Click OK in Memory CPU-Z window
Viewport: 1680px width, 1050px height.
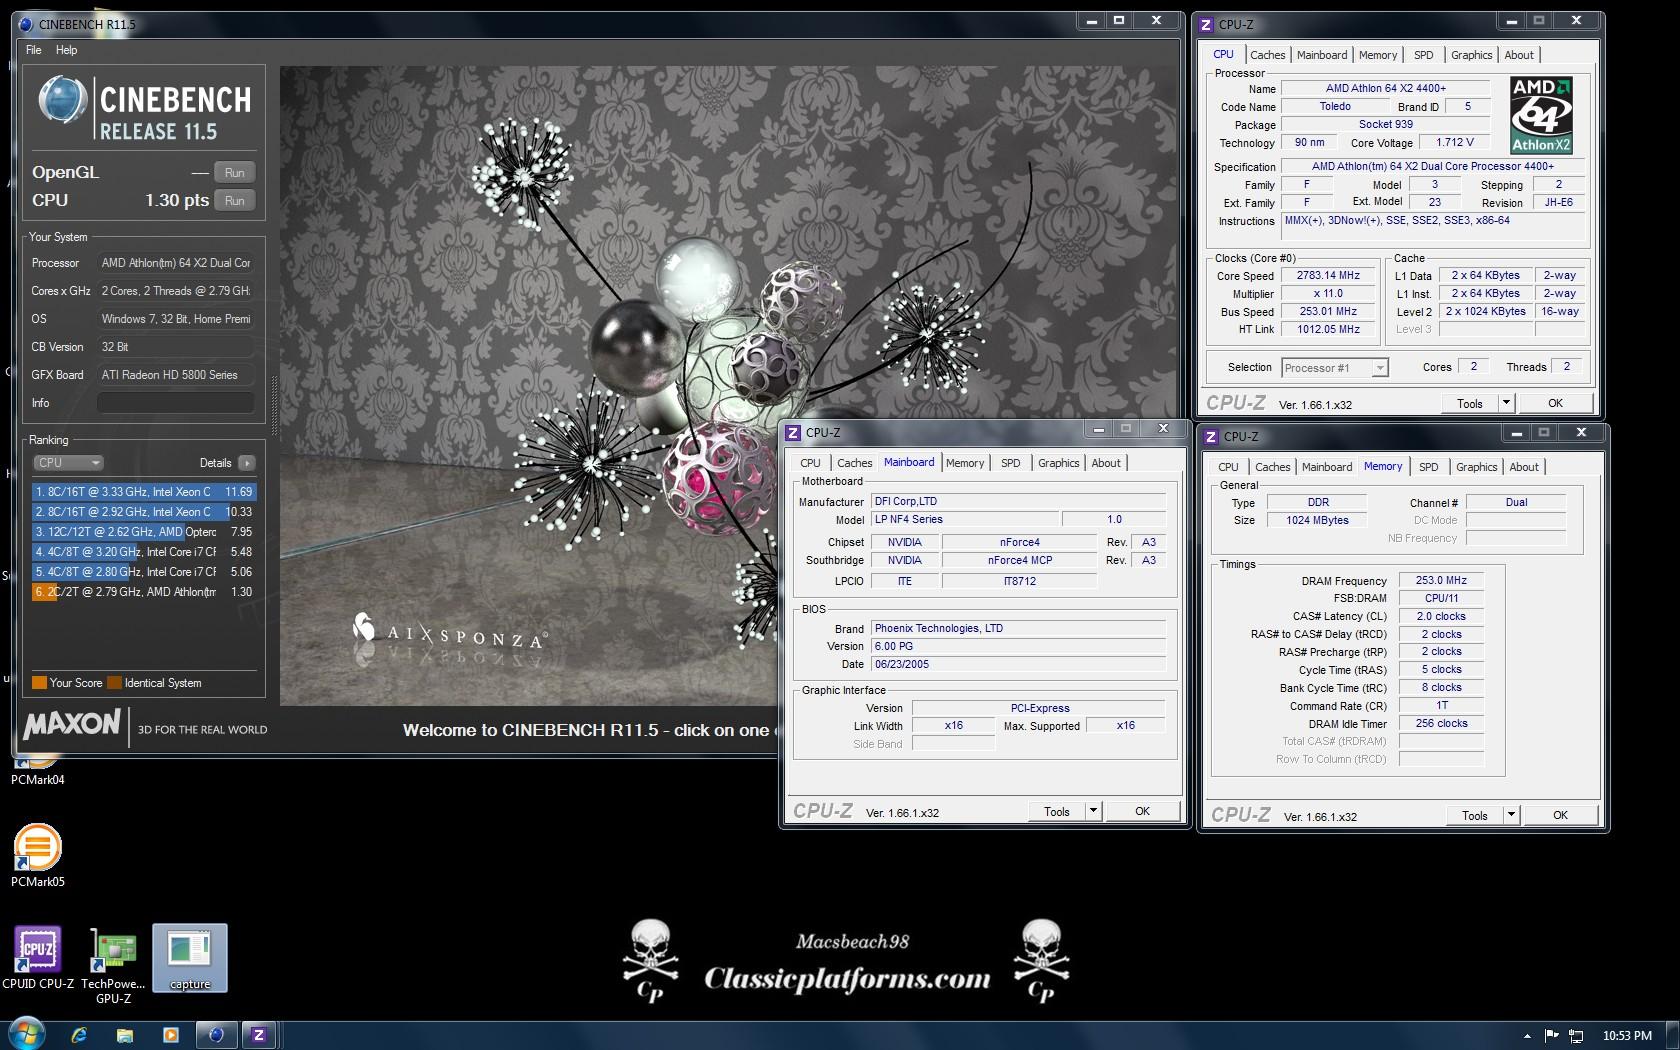[1560, 816]
